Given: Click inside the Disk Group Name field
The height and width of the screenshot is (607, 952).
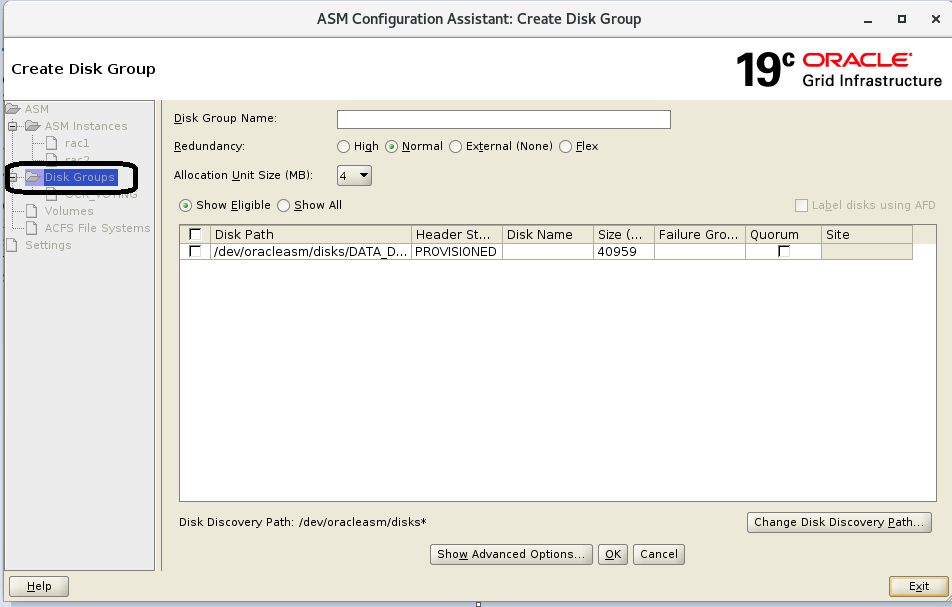Looking at the screenshot, I should [503, 119].
